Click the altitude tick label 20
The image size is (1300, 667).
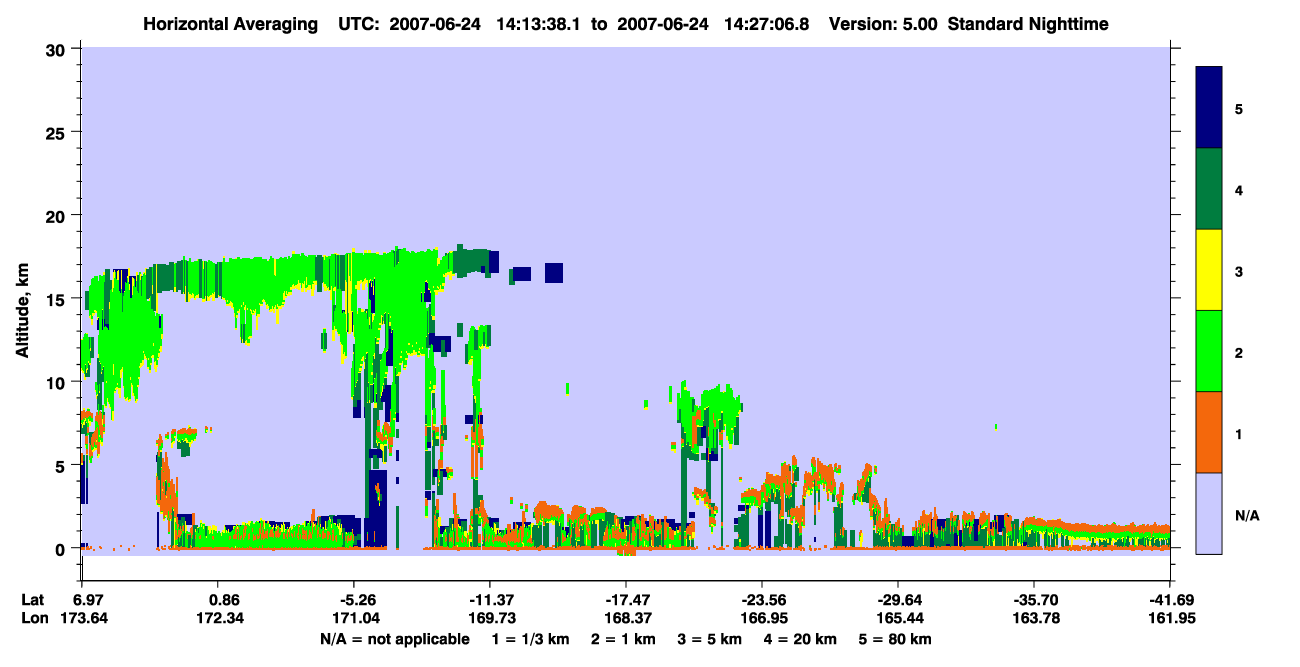point(58,216)
